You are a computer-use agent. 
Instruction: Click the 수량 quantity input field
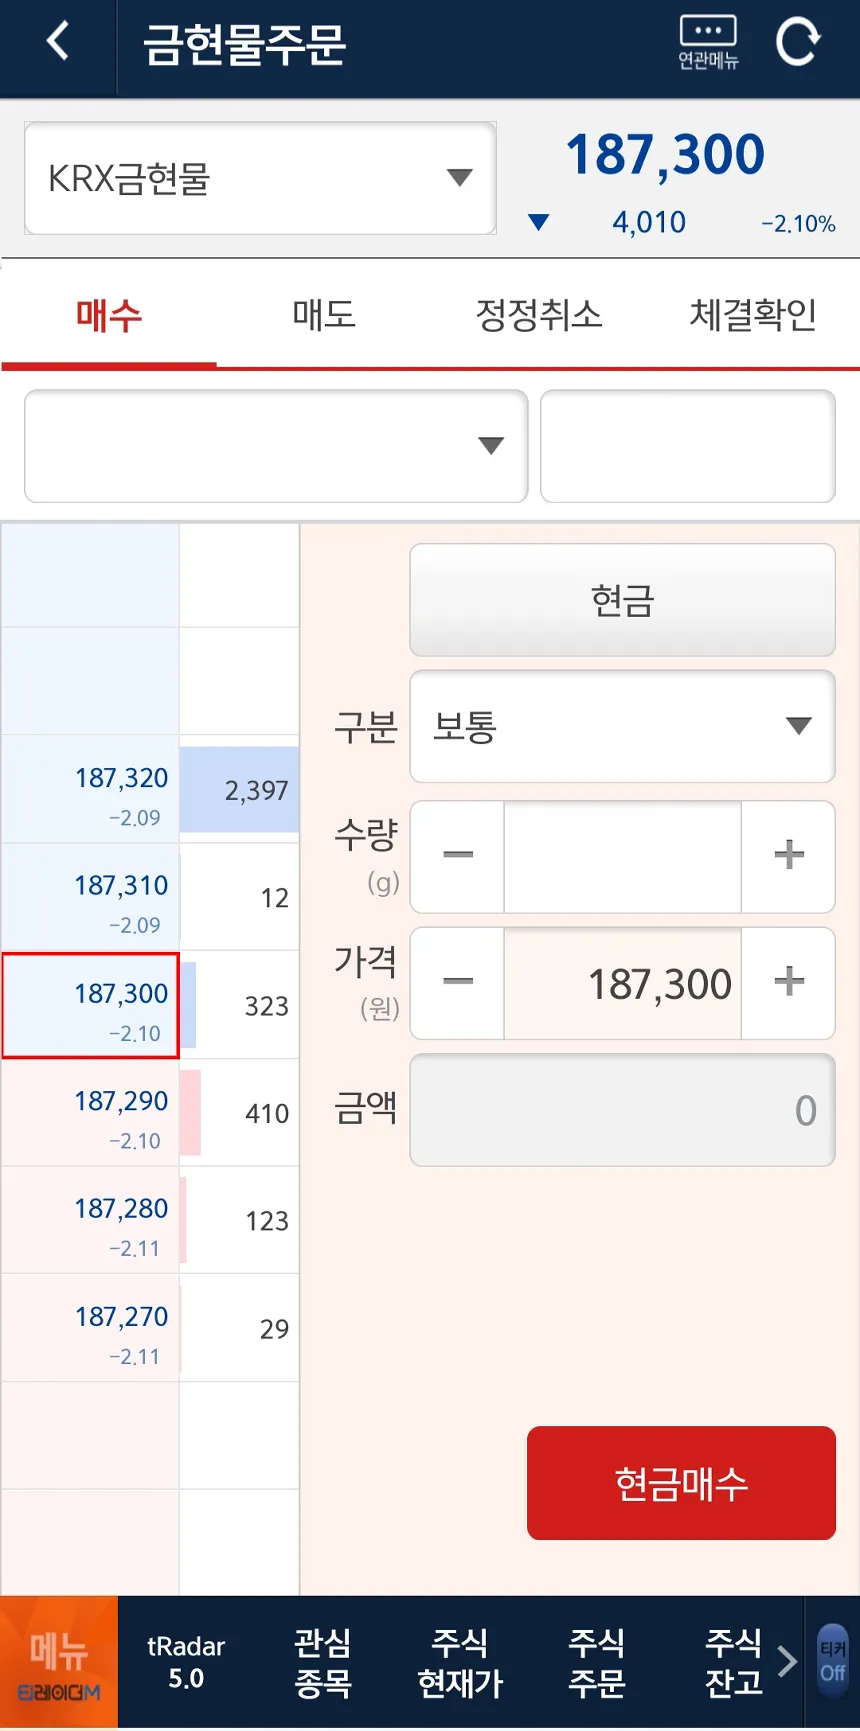621,856
